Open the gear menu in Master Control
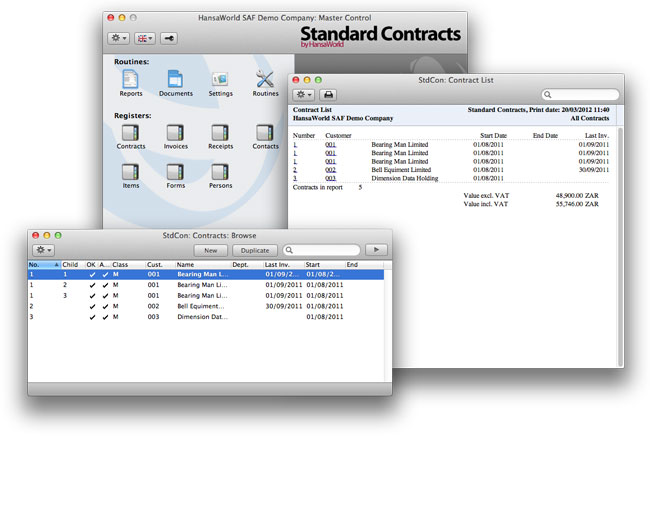This screenshot has height=505, width=650. pos(119,38)
